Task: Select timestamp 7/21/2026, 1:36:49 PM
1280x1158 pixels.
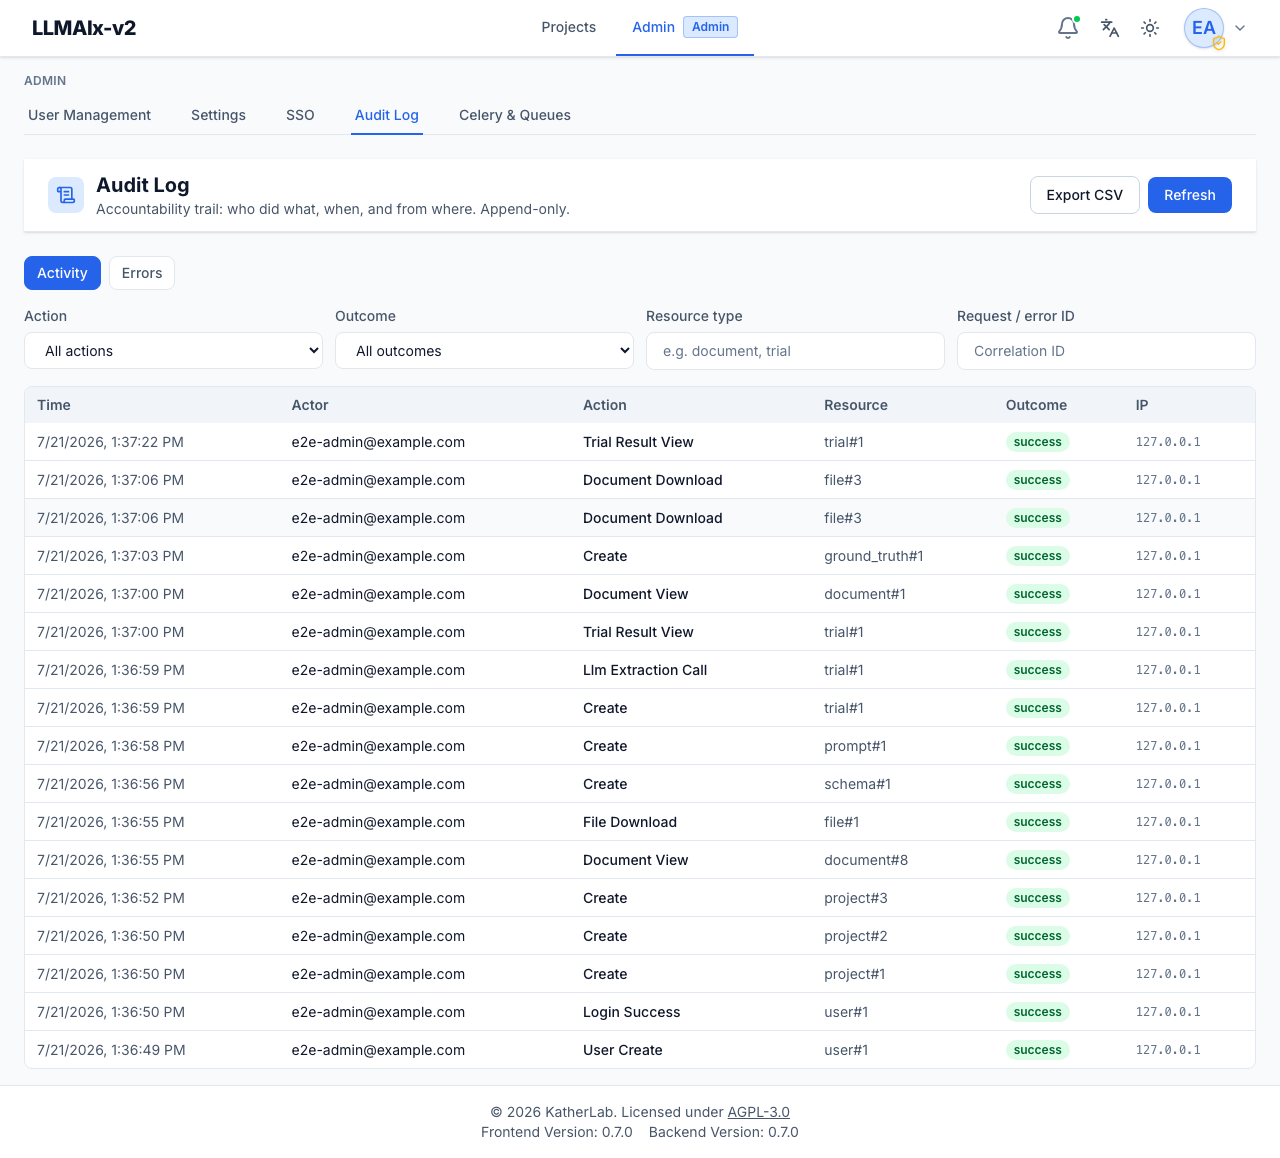Action: click(111, 1050)
